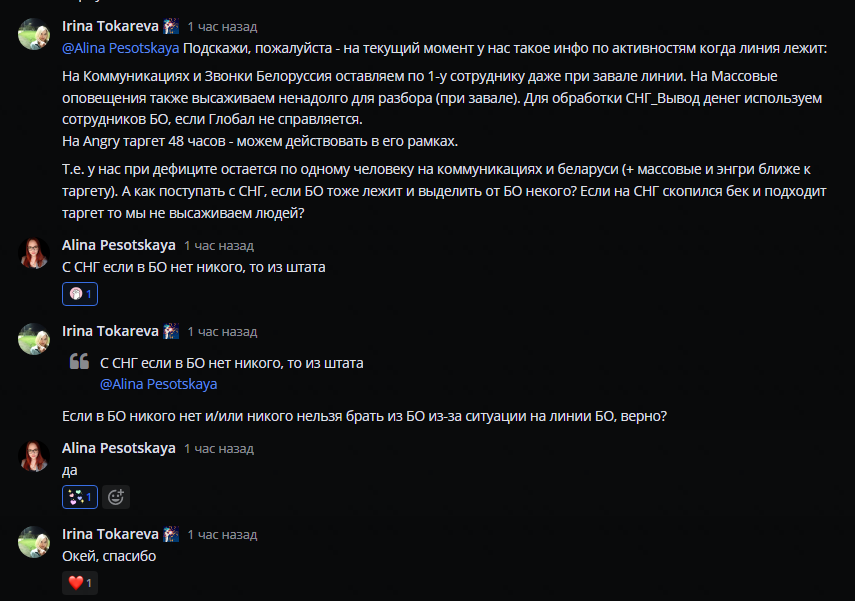Toggle the heart reaction on Окей, спасибо
Viewport: 855px width, 601px height.
[x=80, y=583]
